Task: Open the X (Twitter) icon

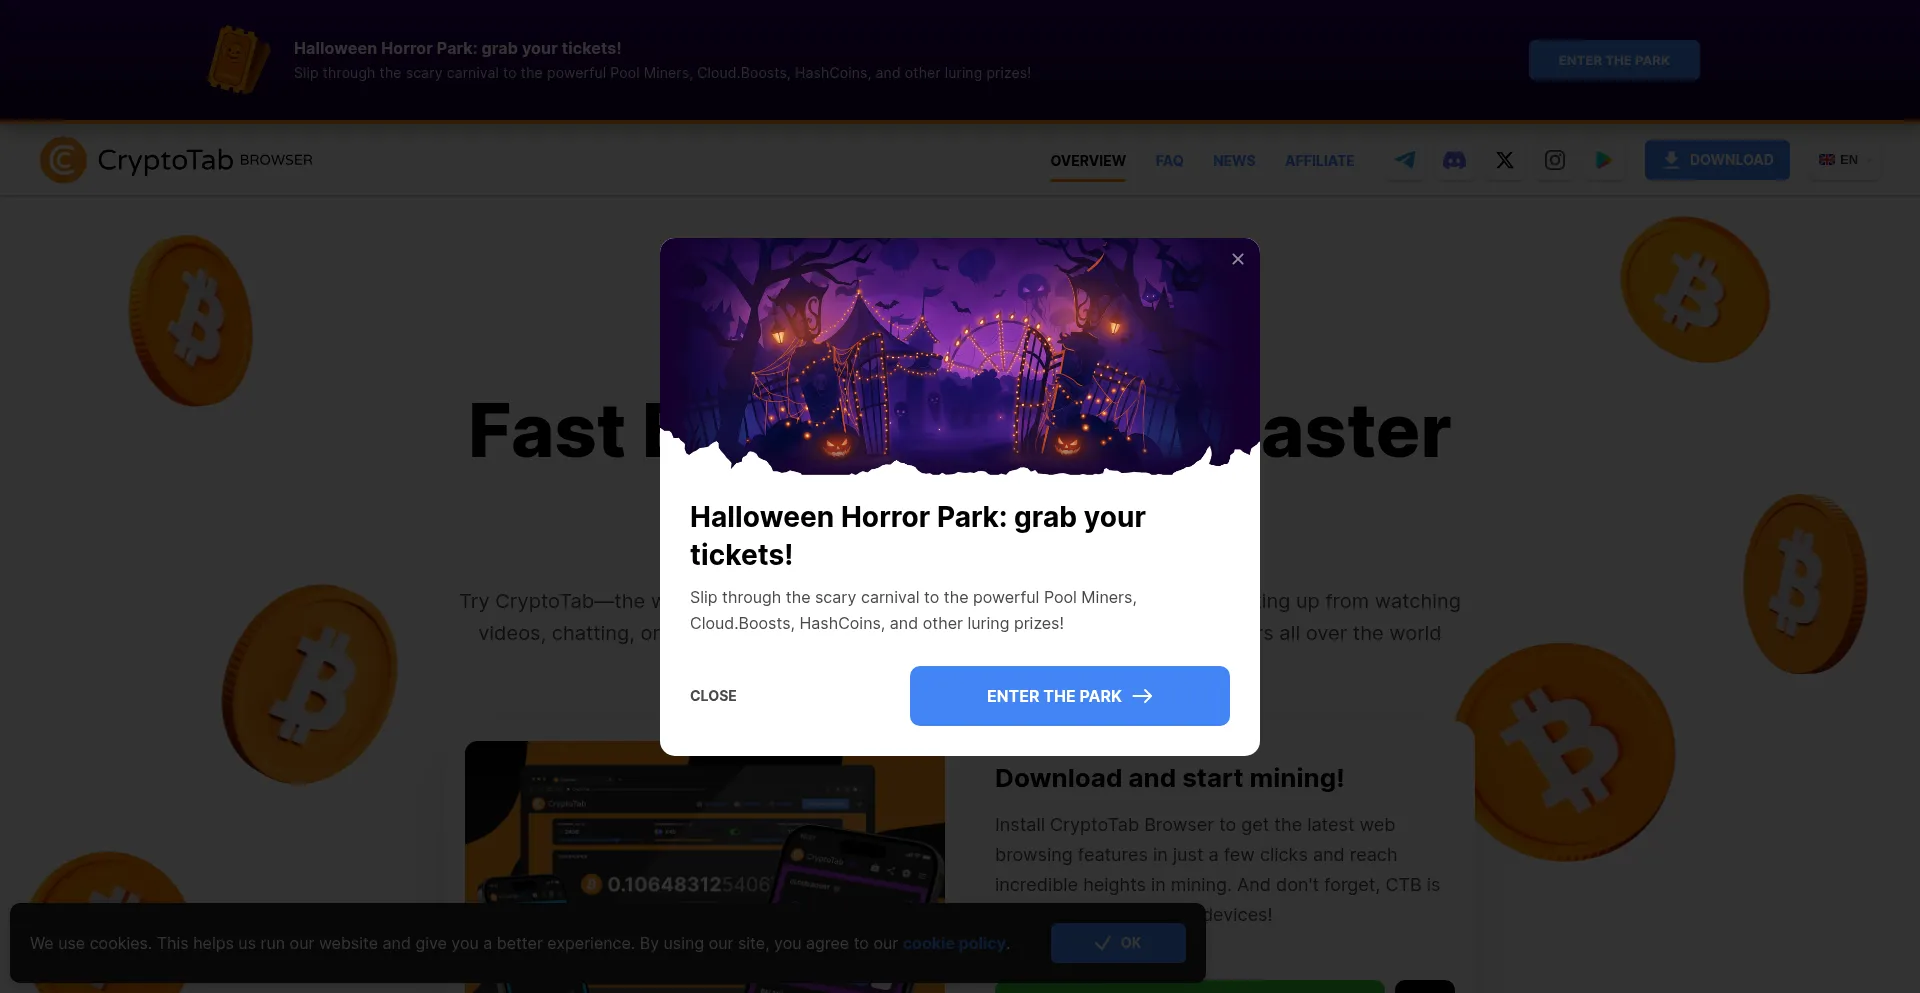Action: coord(1505,160)
